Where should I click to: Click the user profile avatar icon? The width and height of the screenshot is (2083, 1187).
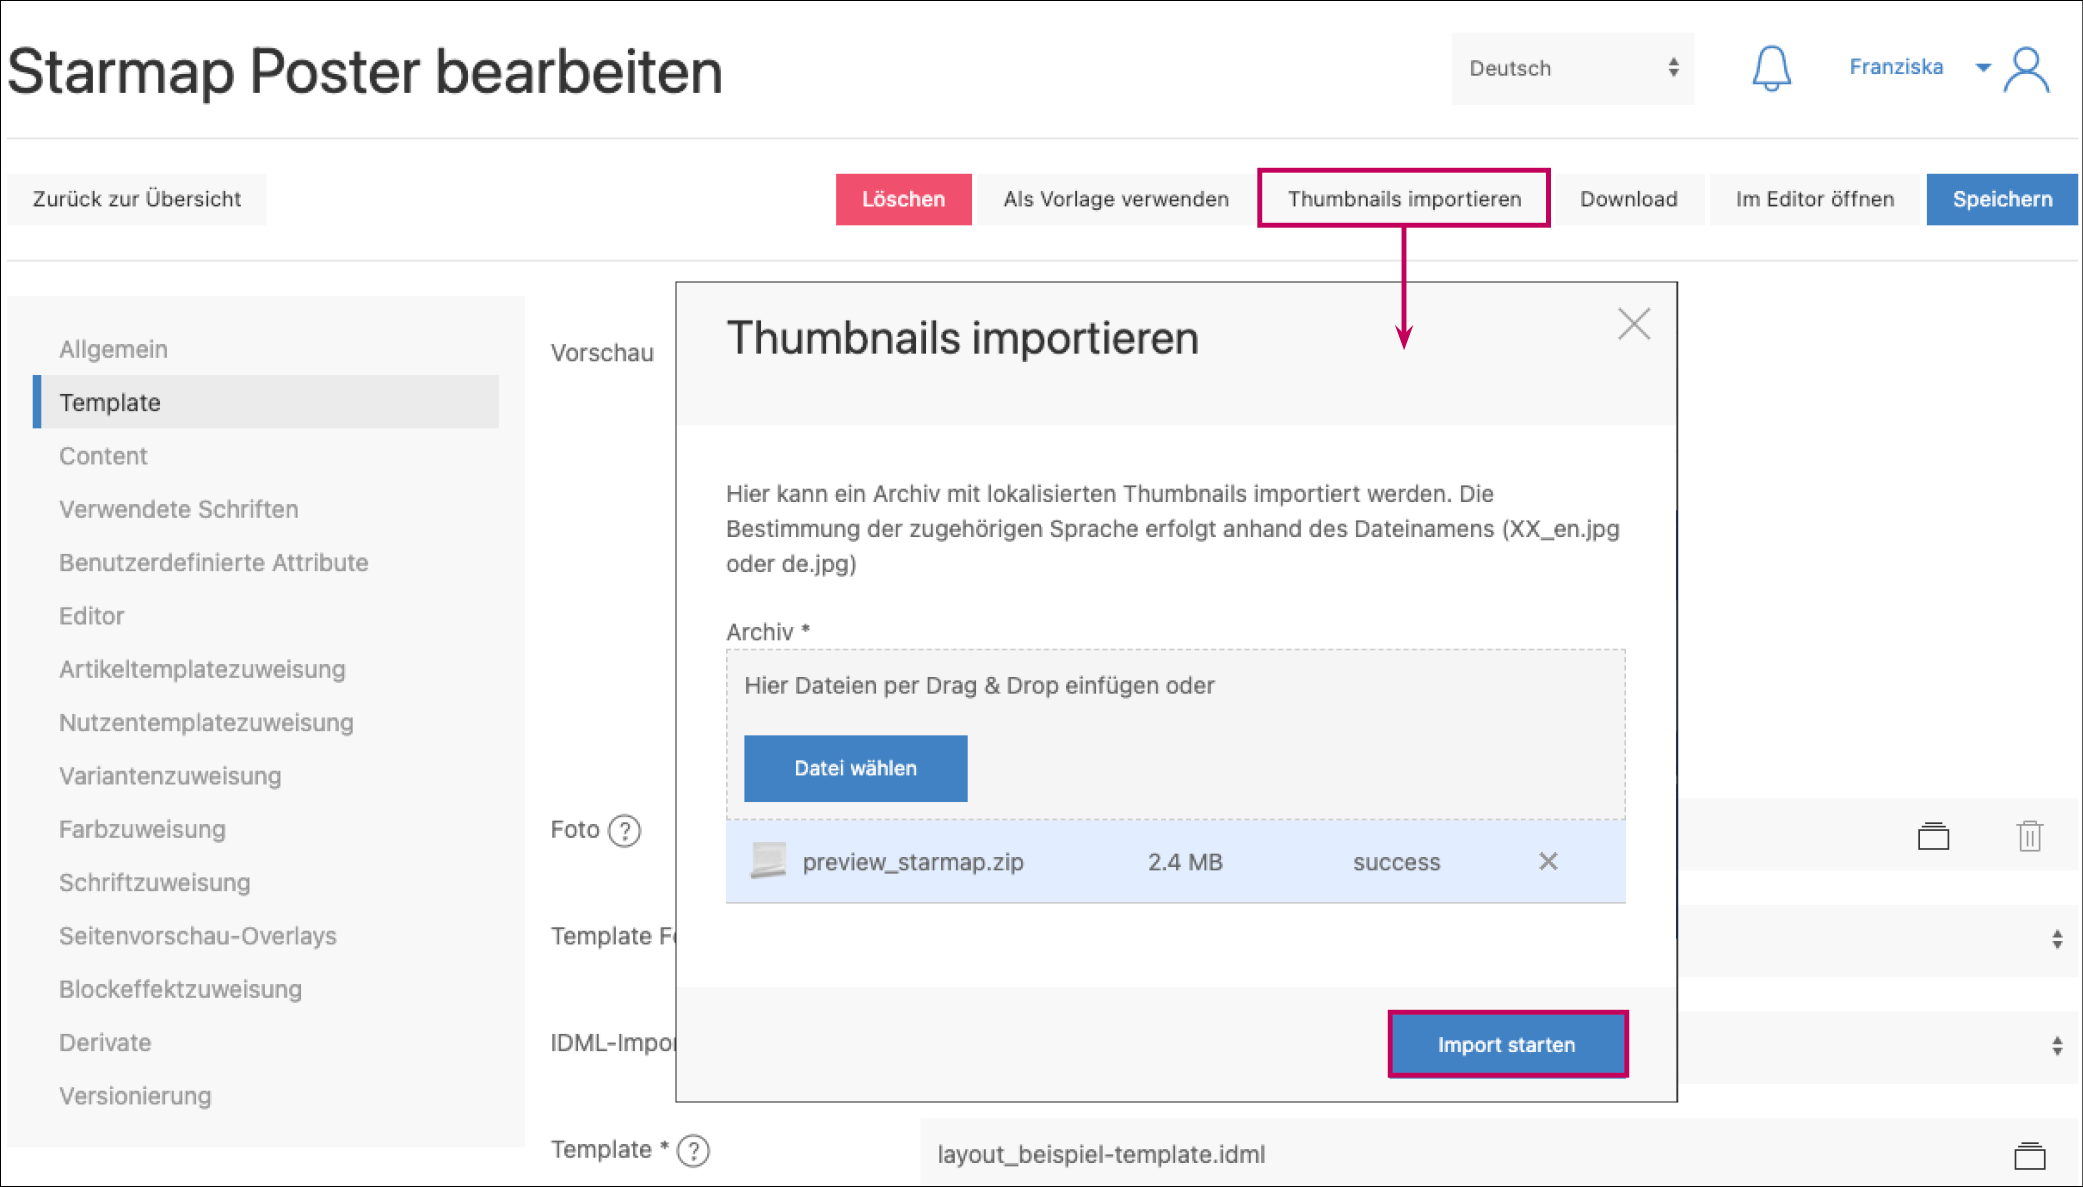(2027, 70)
